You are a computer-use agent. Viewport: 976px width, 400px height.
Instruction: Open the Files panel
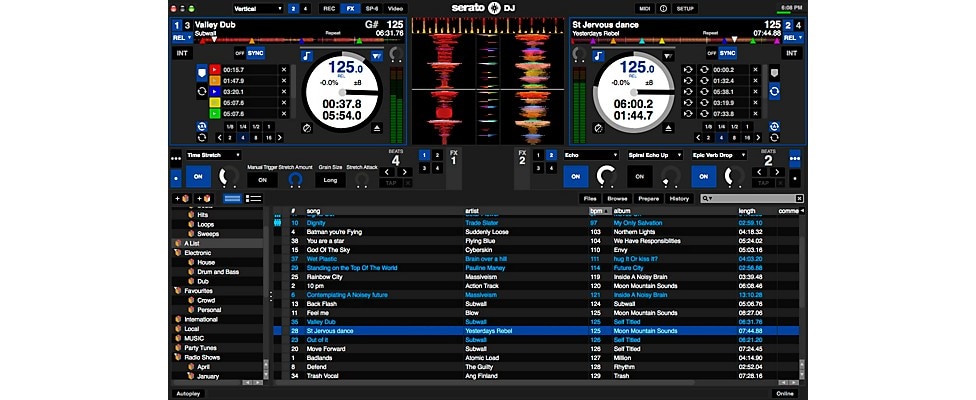coord(589,198)
